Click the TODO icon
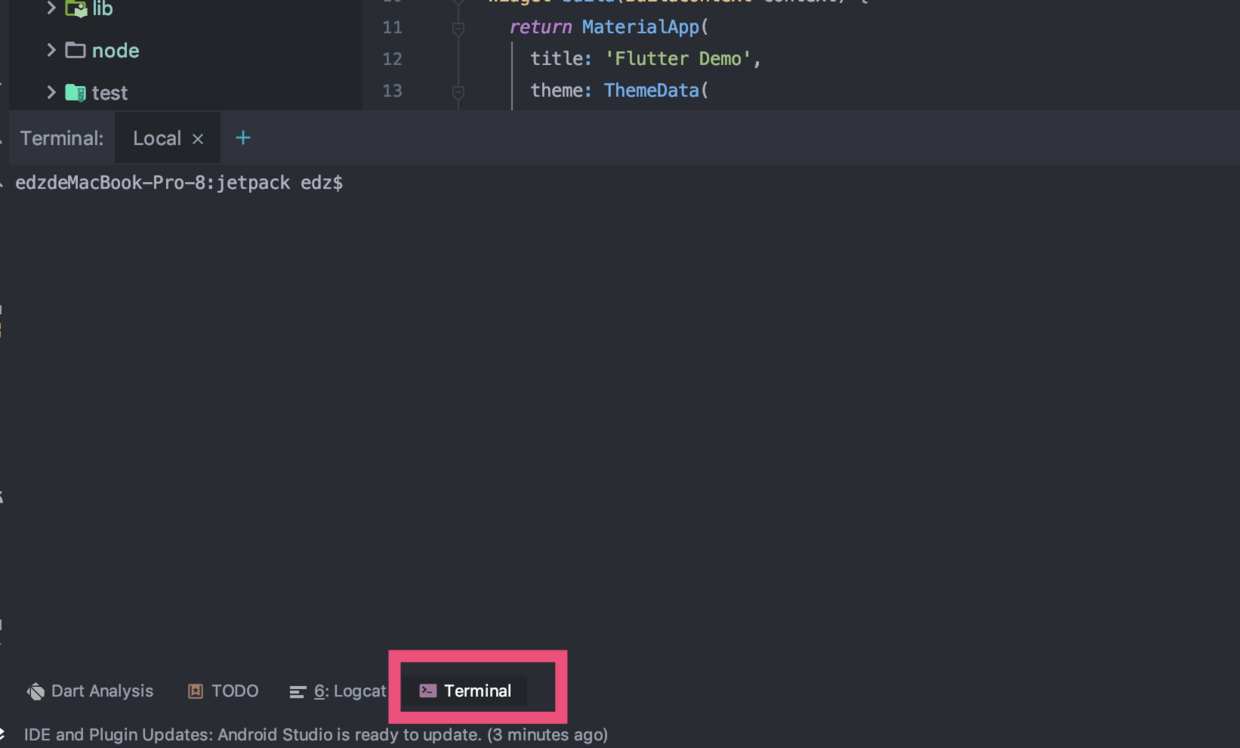Viewport: 1240px width, 748px height. pos(196,691)
